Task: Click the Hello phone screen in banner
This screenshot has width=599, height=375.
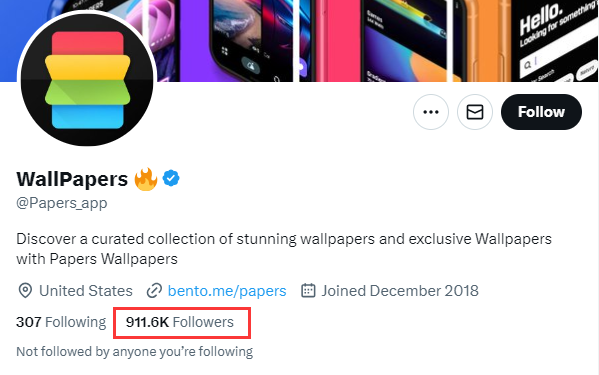Action: coord(556,40)
